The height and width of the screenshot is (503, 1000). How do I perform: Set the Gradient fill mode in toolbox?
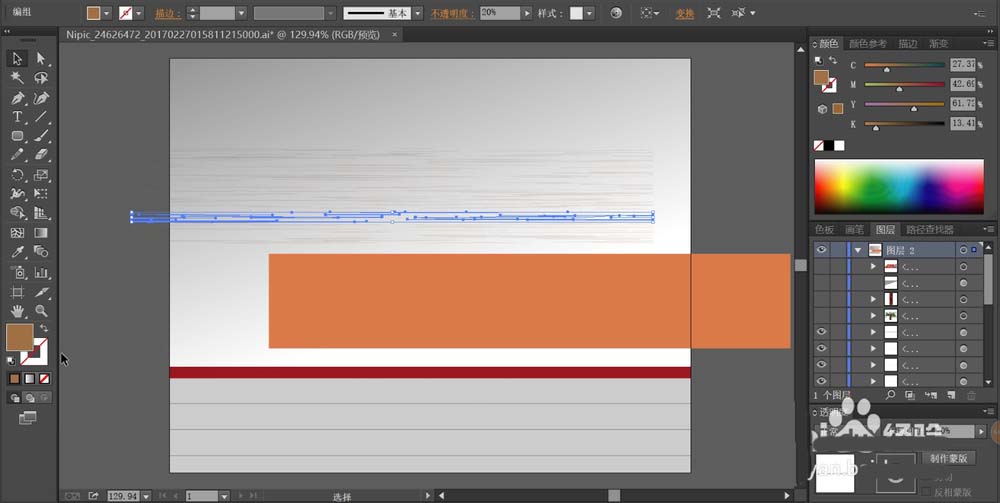click(29, 379)
